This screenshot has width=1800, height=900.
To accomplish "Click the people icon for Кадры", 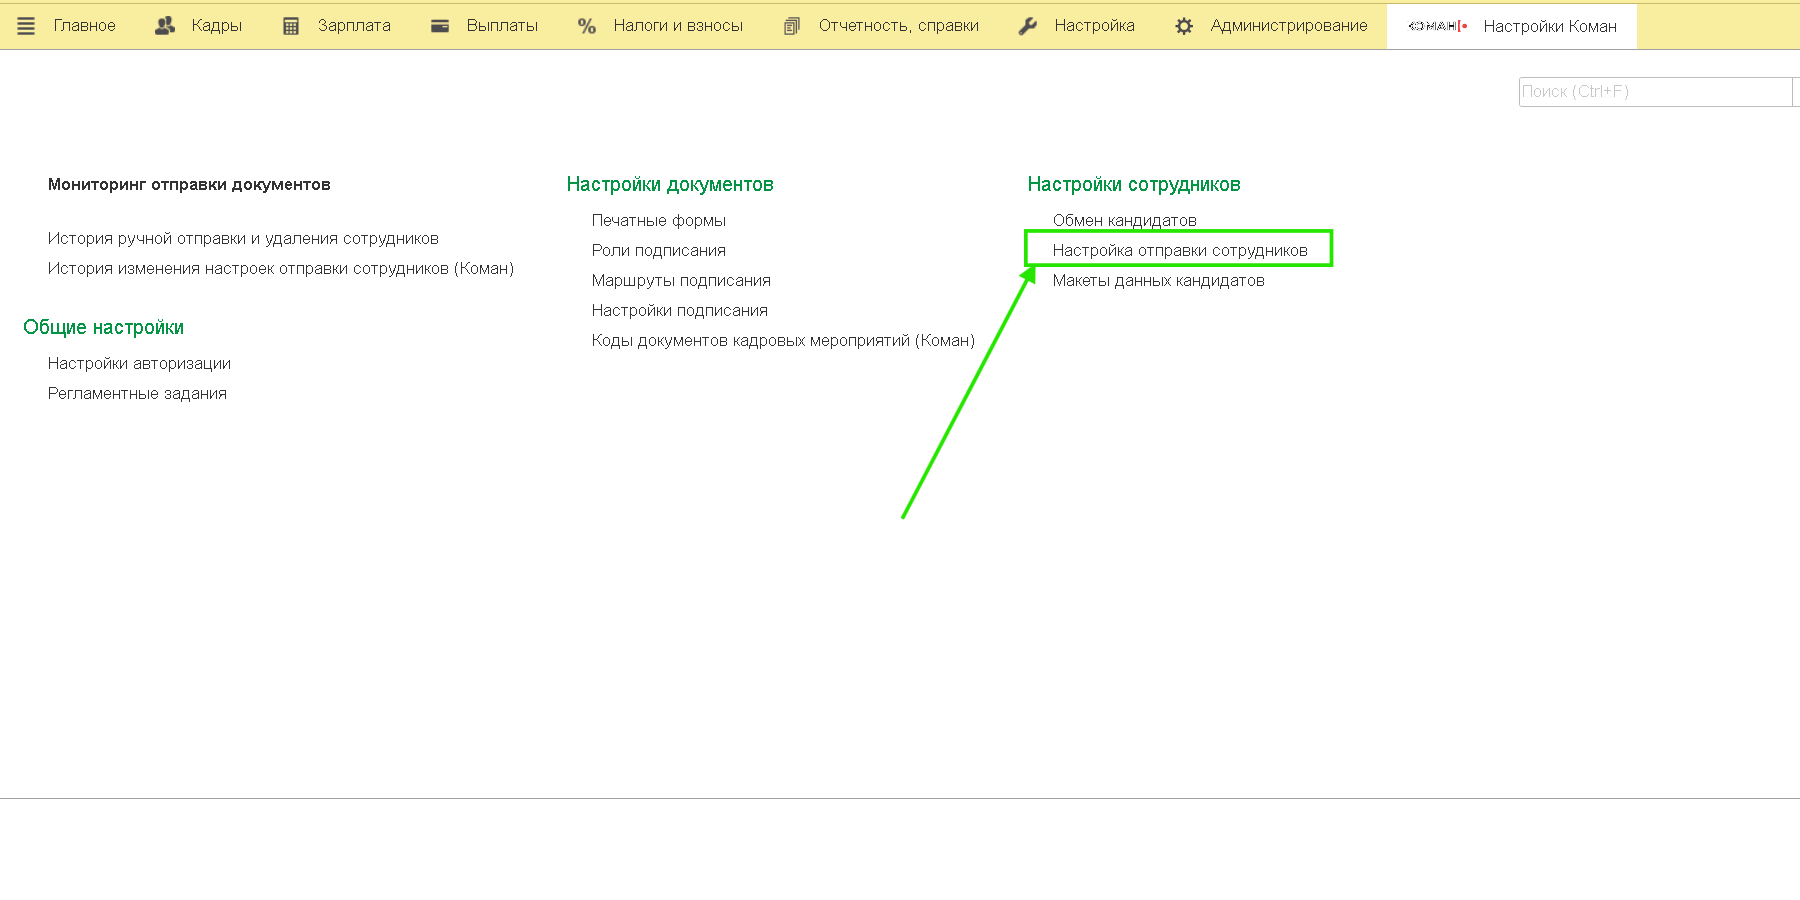I will tap(165, 26).
